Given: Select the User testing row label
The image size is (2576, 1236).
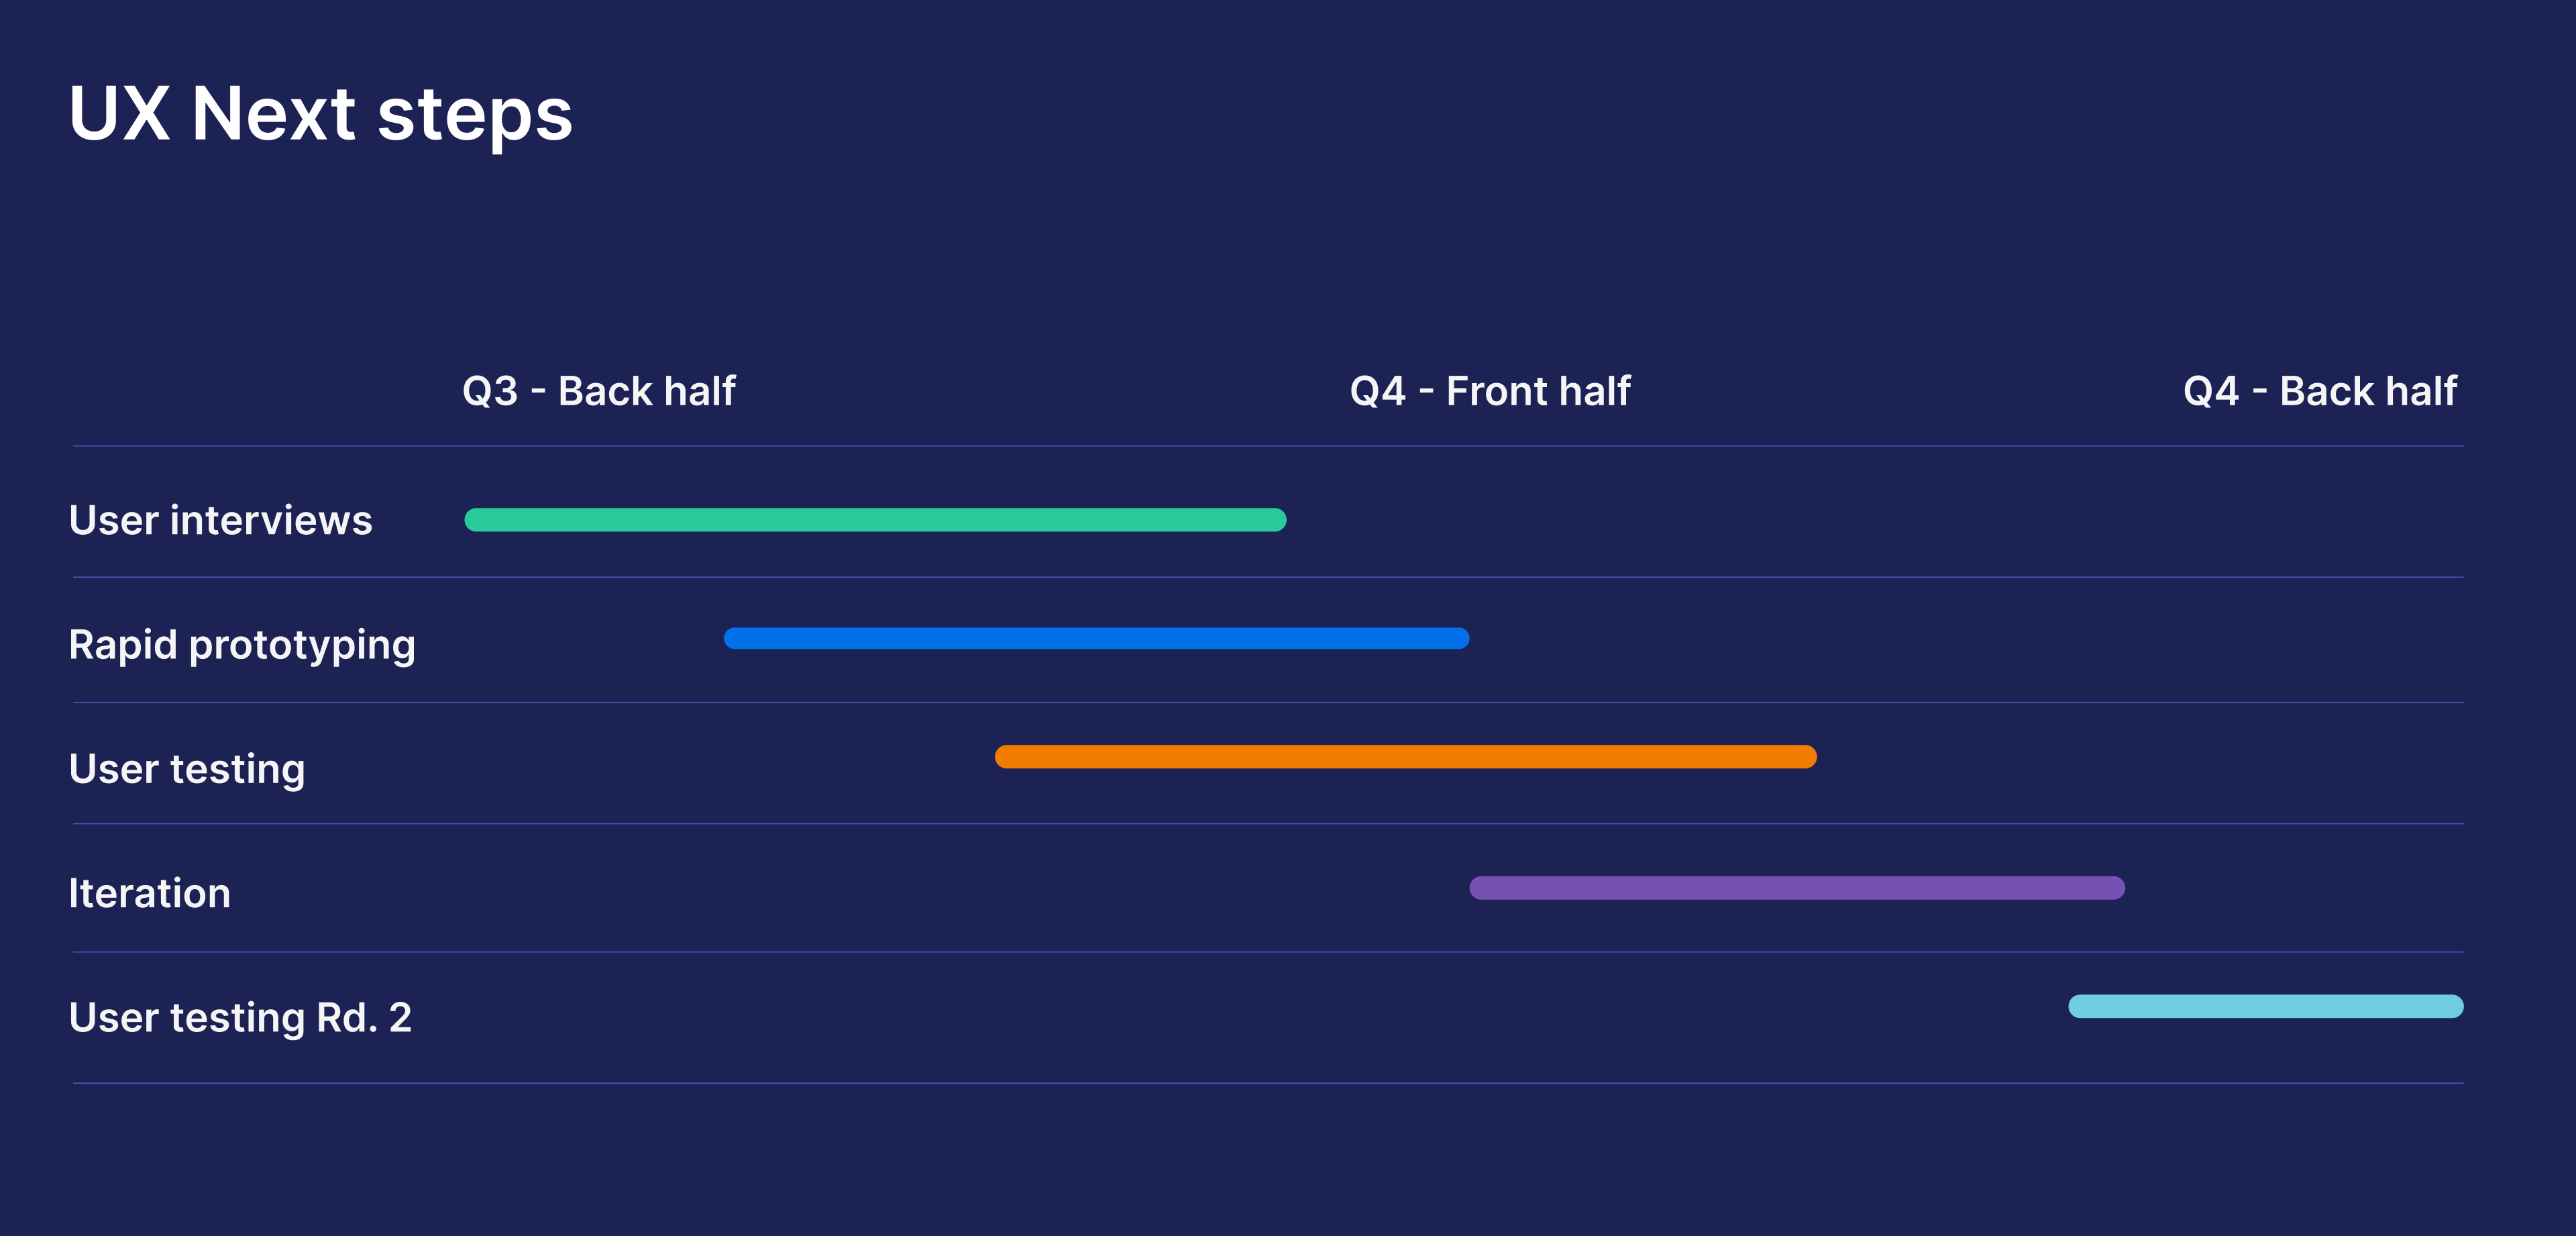Looking at the screenshot, I should tap(187, 770).
